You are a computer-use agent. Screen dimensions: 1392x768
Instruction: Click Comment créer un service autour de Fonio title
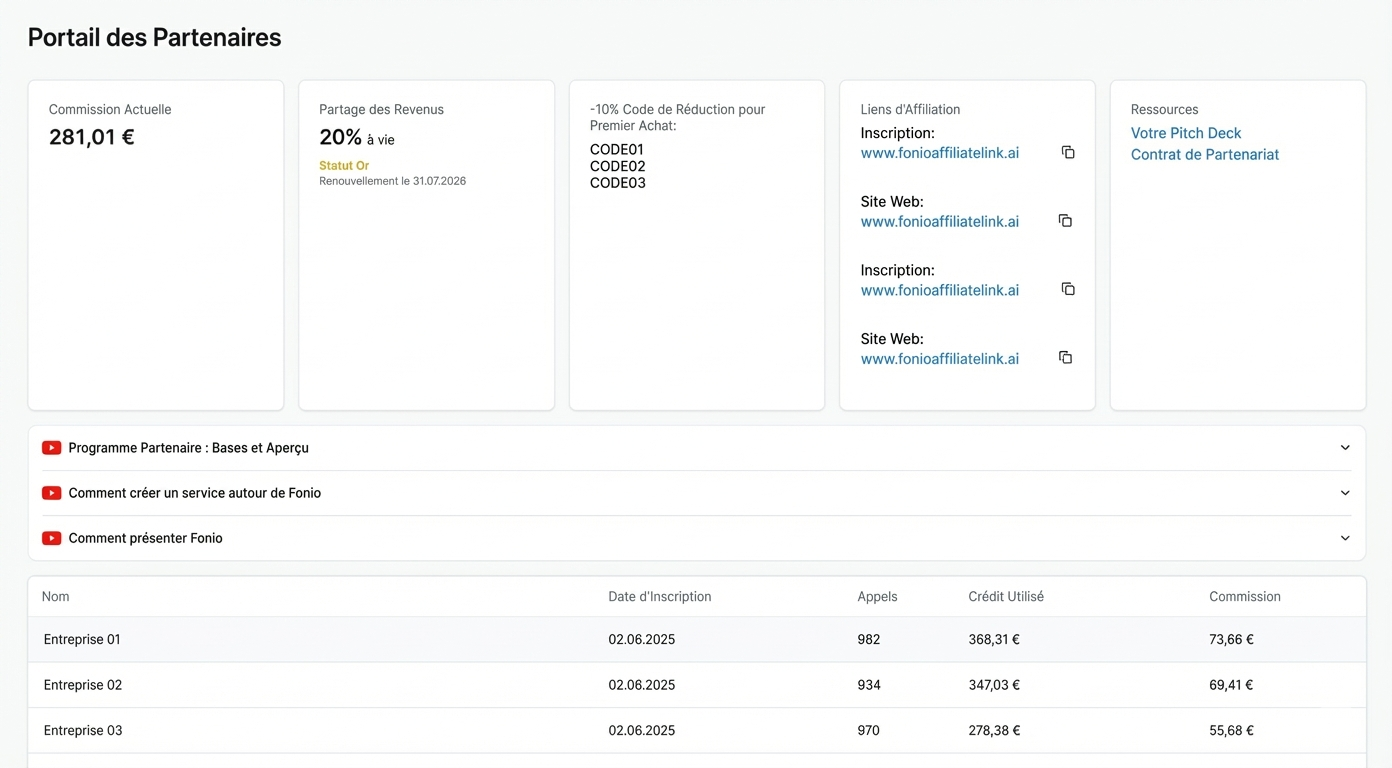[x=194, y=493]
